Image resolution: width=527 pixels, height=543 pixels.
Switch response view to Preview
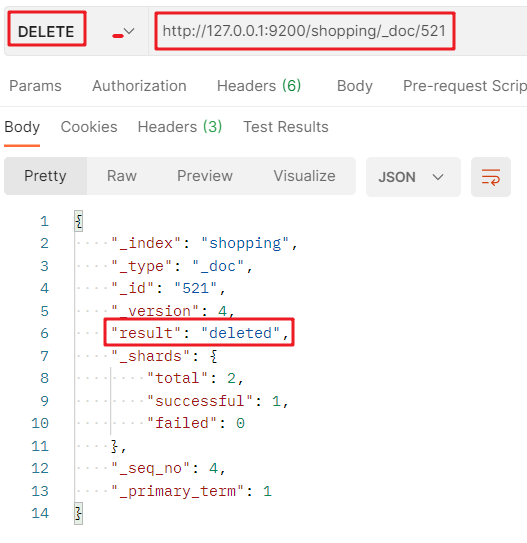[x=205, y=176]
